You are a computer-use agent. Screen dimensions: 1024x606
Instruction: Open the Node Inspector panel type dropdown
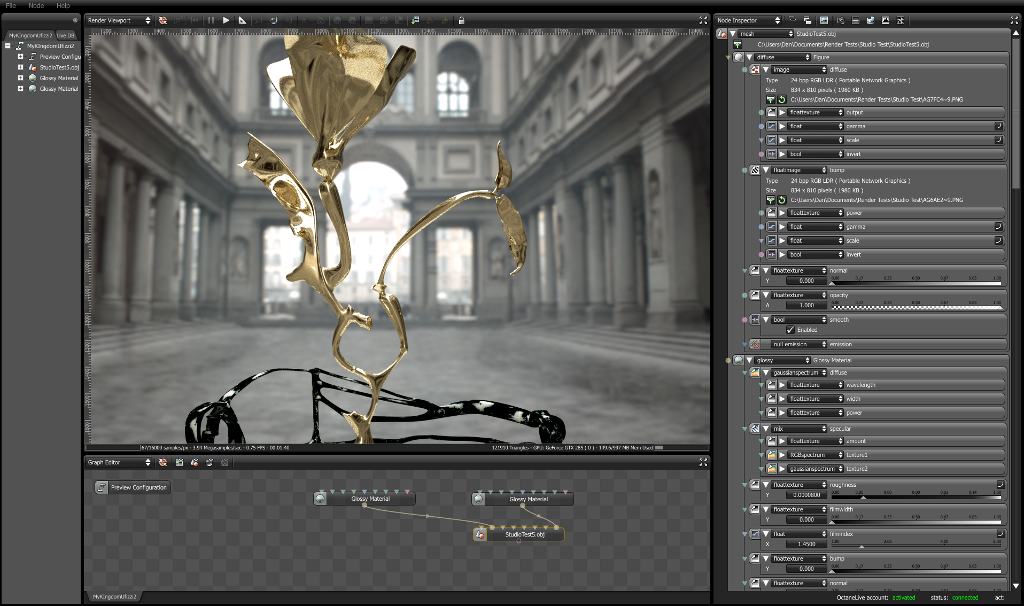748,20
